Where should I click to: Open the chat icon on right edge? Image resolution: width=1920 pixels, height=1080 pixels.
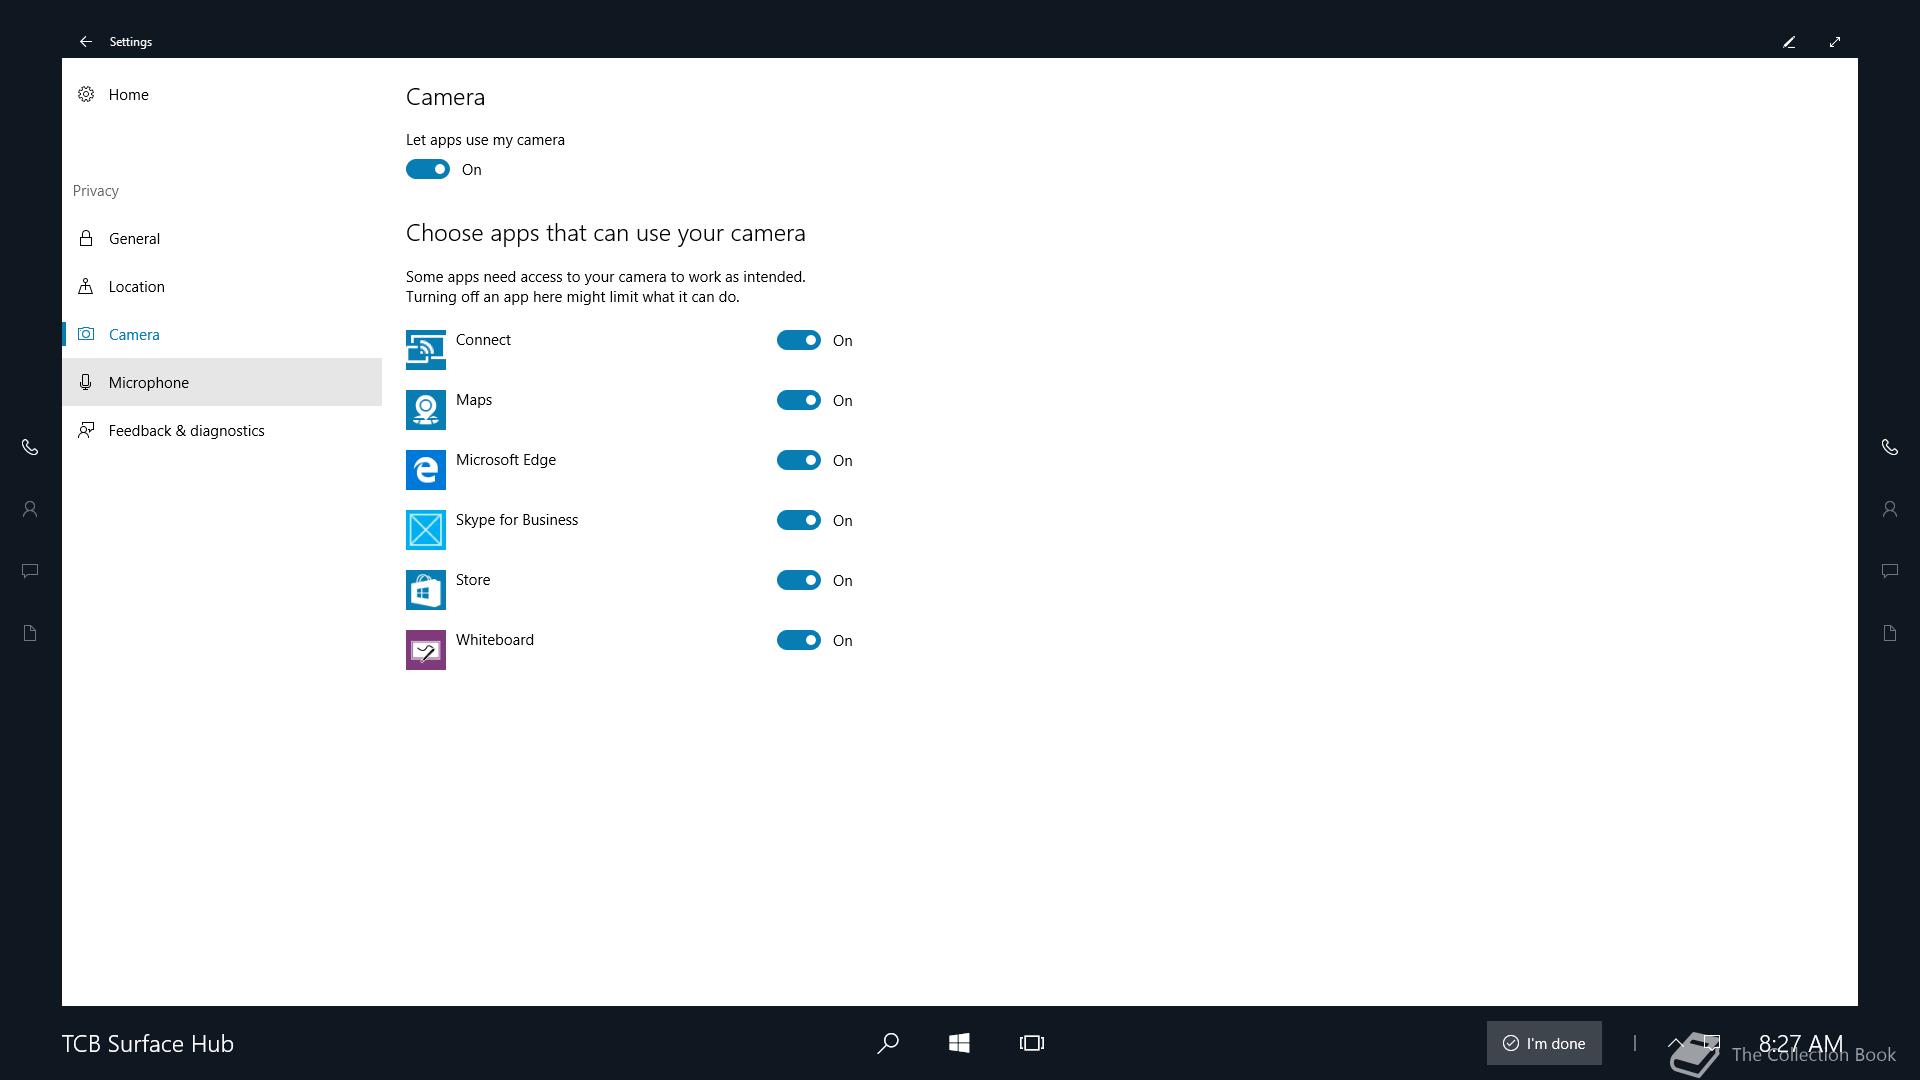point(1890,571)
